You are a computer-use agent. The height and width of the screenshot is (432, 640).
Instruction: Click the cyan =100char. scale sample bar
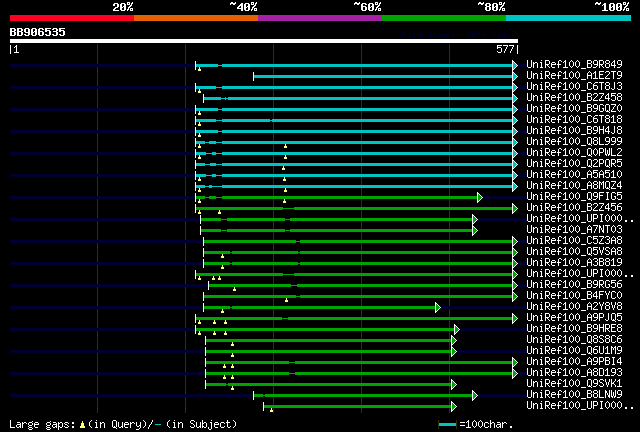[x=447, y=425]
